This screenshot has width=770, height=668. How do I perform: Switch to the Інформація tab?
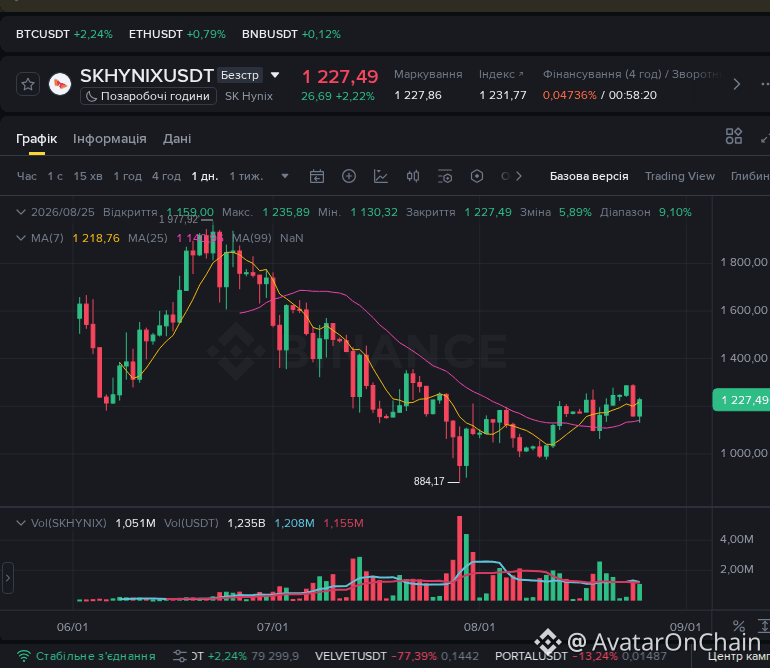110,139
